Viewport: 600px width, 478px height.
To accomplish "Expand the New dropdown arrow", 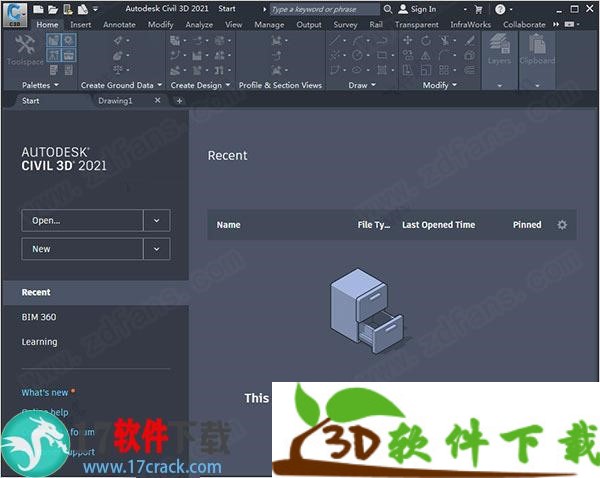I will [x=157, y=249].
